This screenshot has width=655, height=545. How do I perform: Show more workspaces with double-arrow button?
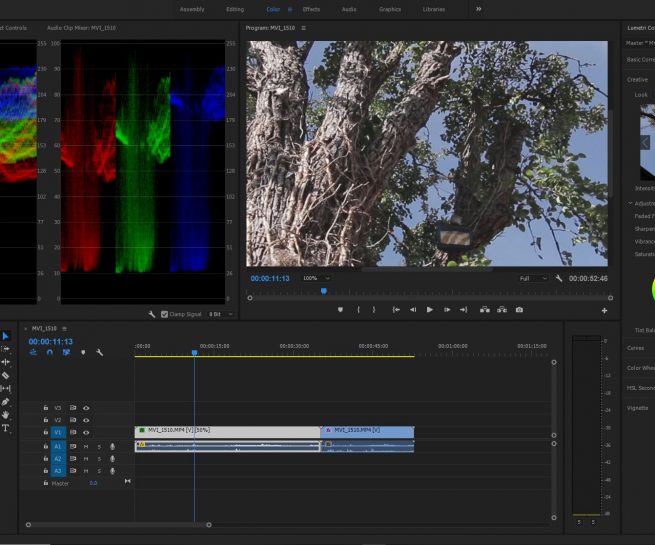click(478, 9)
